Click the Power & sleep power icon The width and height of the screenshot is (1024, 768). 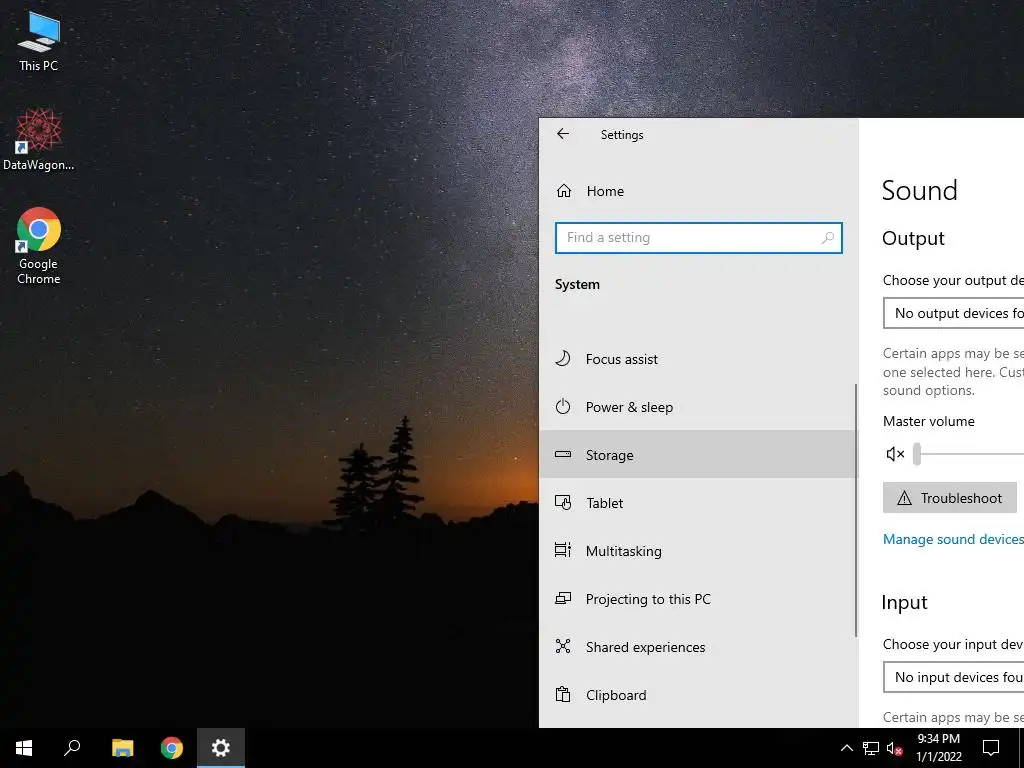coord(563,406)
